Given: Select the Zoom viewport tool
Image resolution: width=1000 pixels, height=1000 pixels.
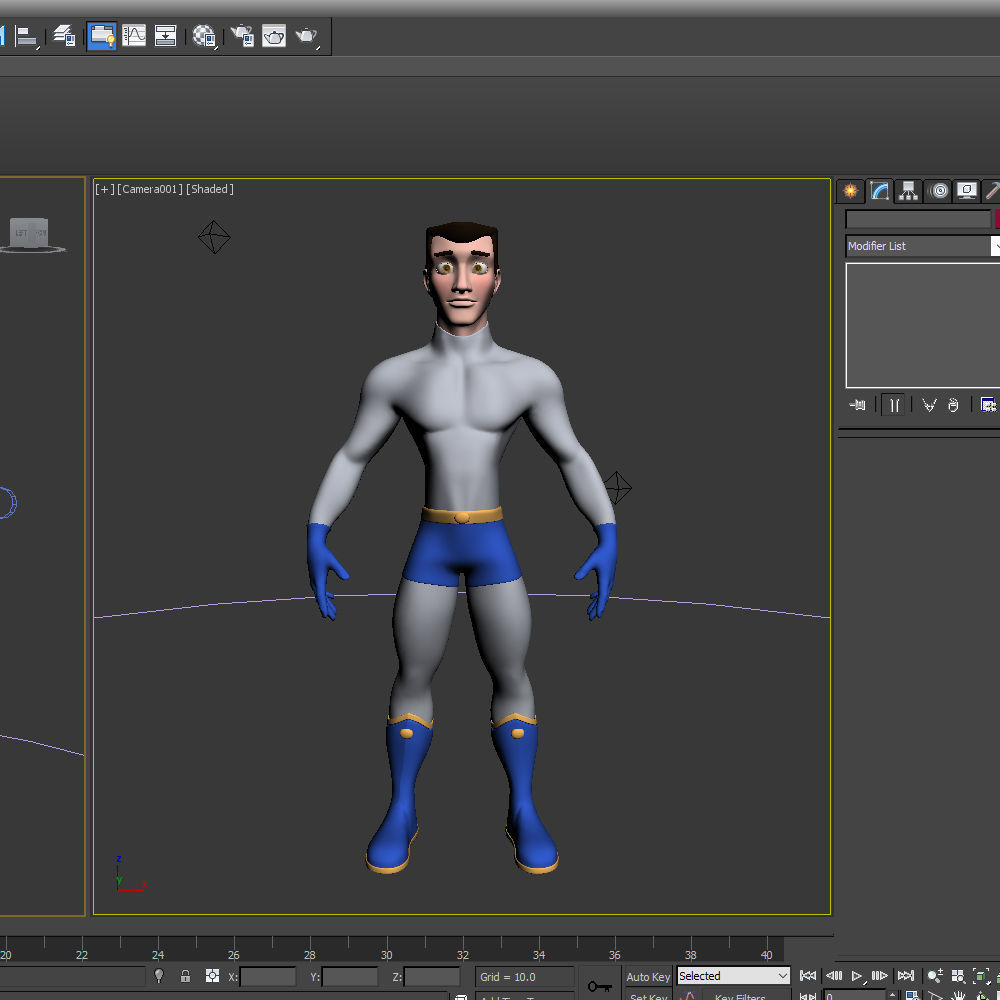Looking at the screenshot, I should tap(935, 976).
